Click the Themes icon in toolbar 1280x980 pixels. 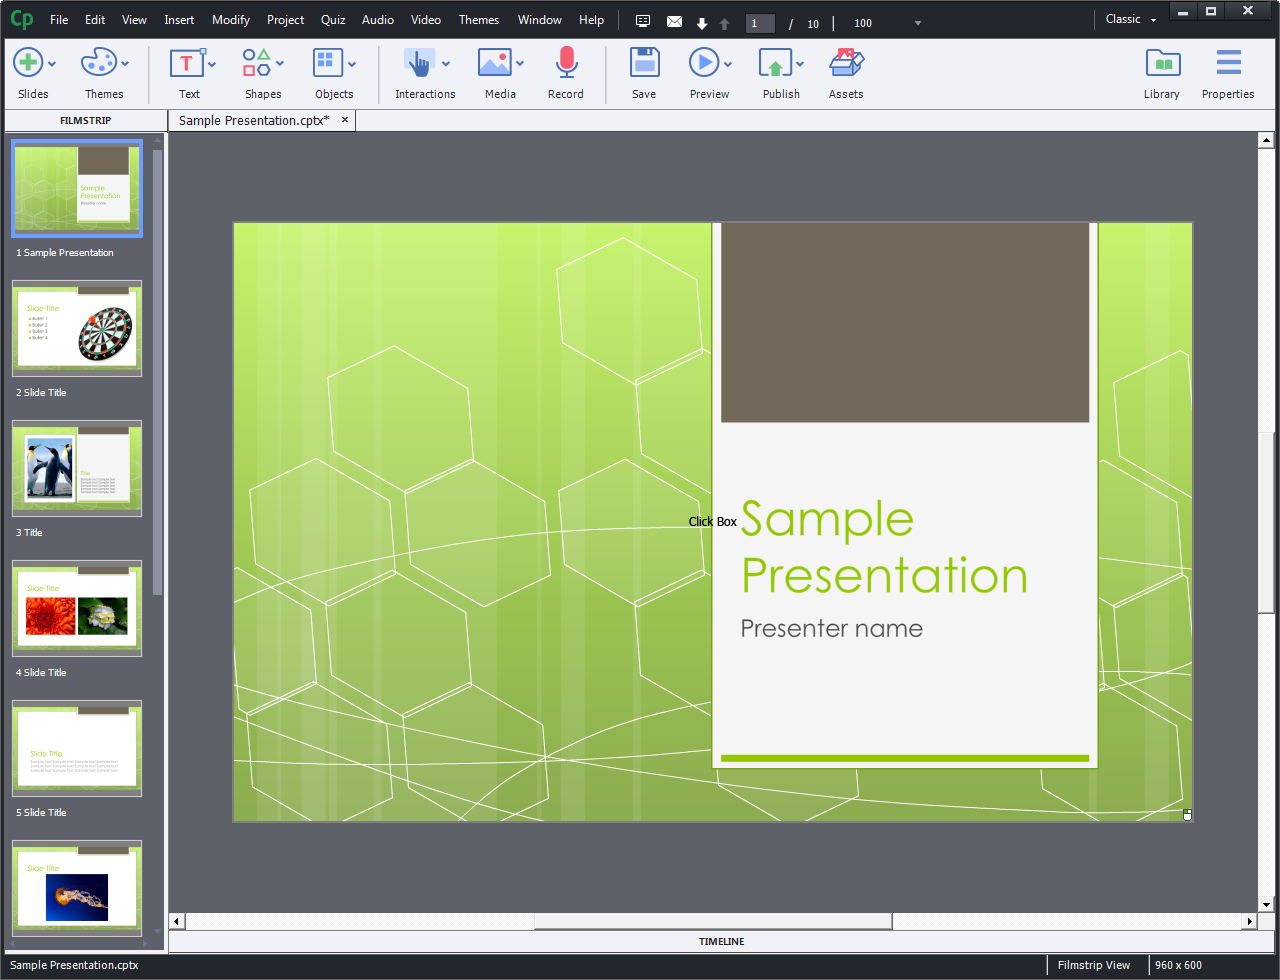point(100,62)
